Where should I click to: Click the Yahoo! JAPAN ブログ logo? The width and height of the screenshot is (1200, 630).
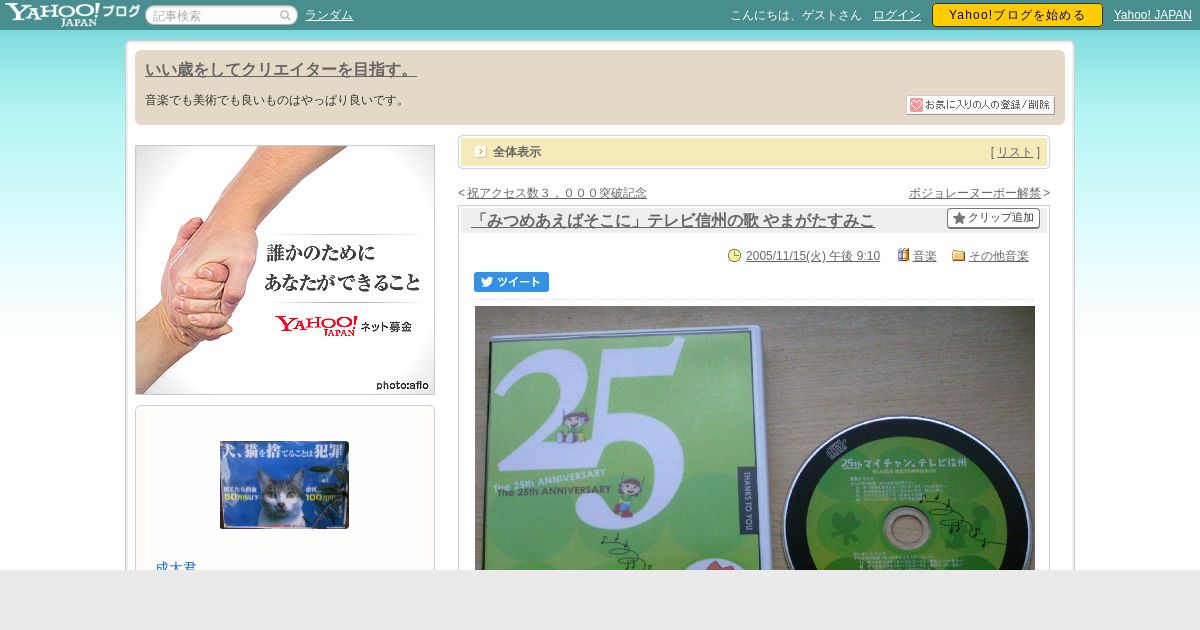tap(72, 14)
